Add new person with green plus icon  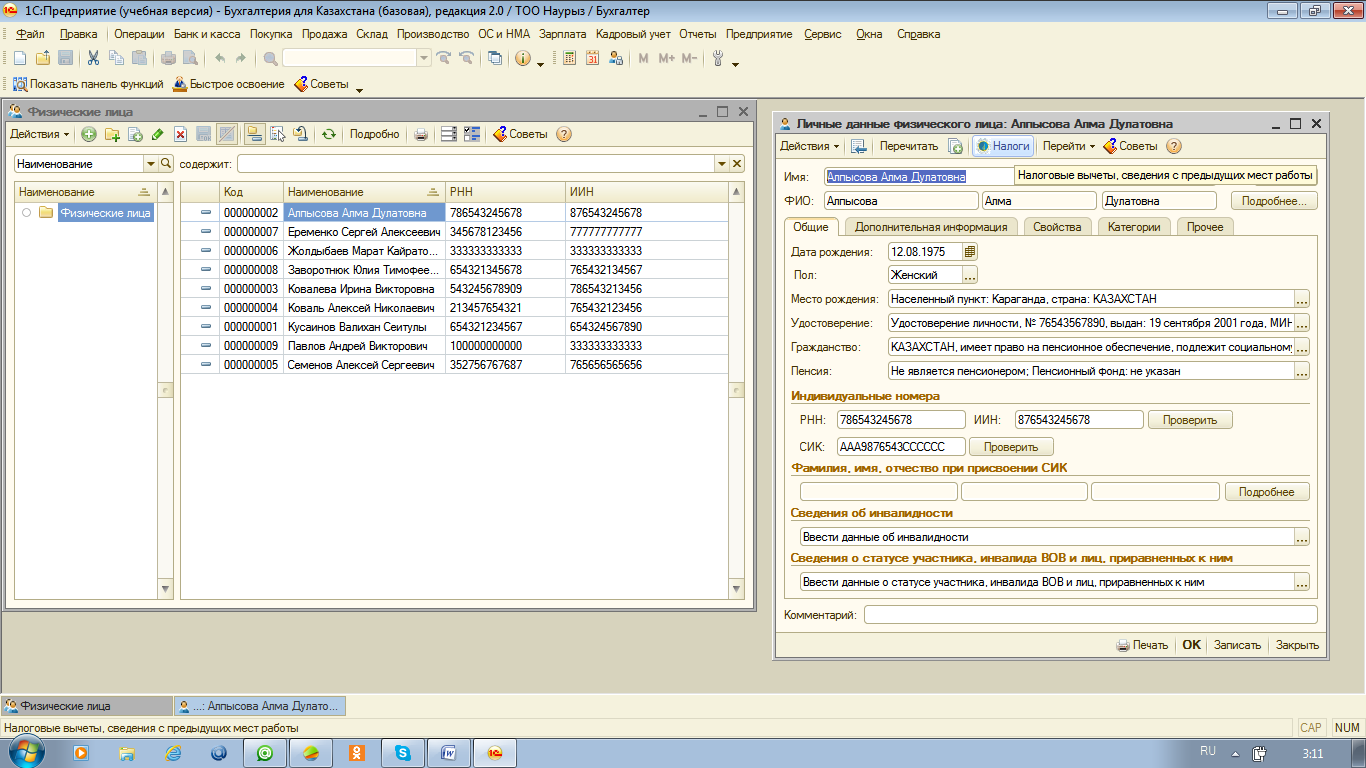coord(88,134)
